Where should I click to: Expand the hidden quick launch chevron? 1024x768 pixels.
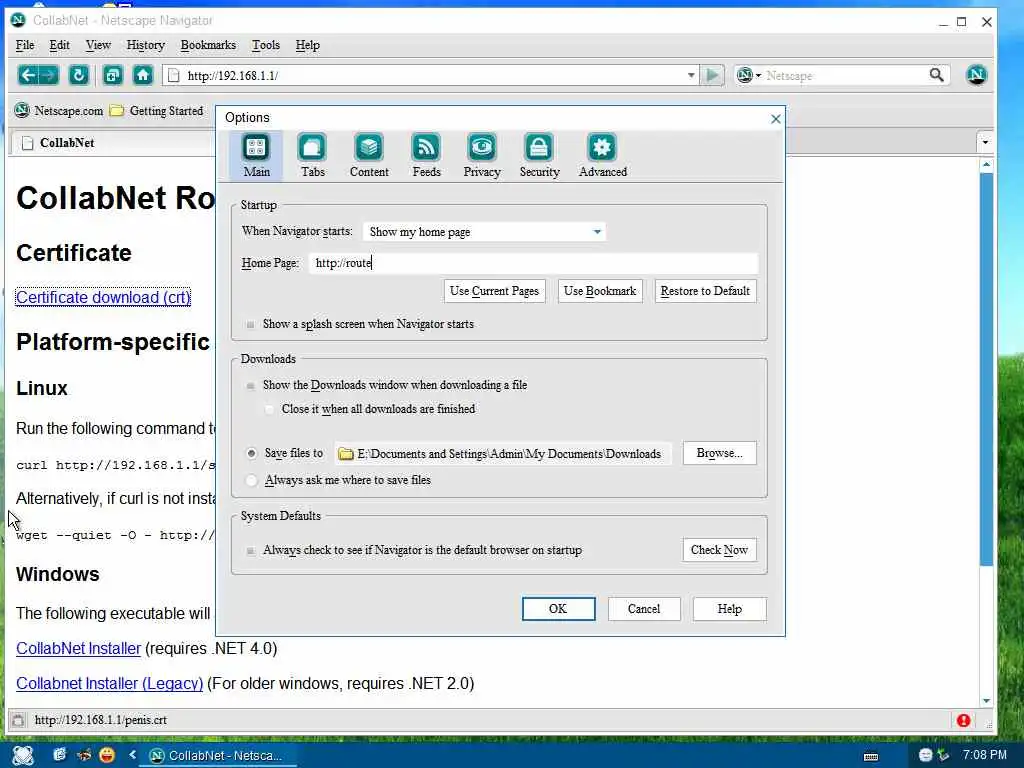pos(133,755)
